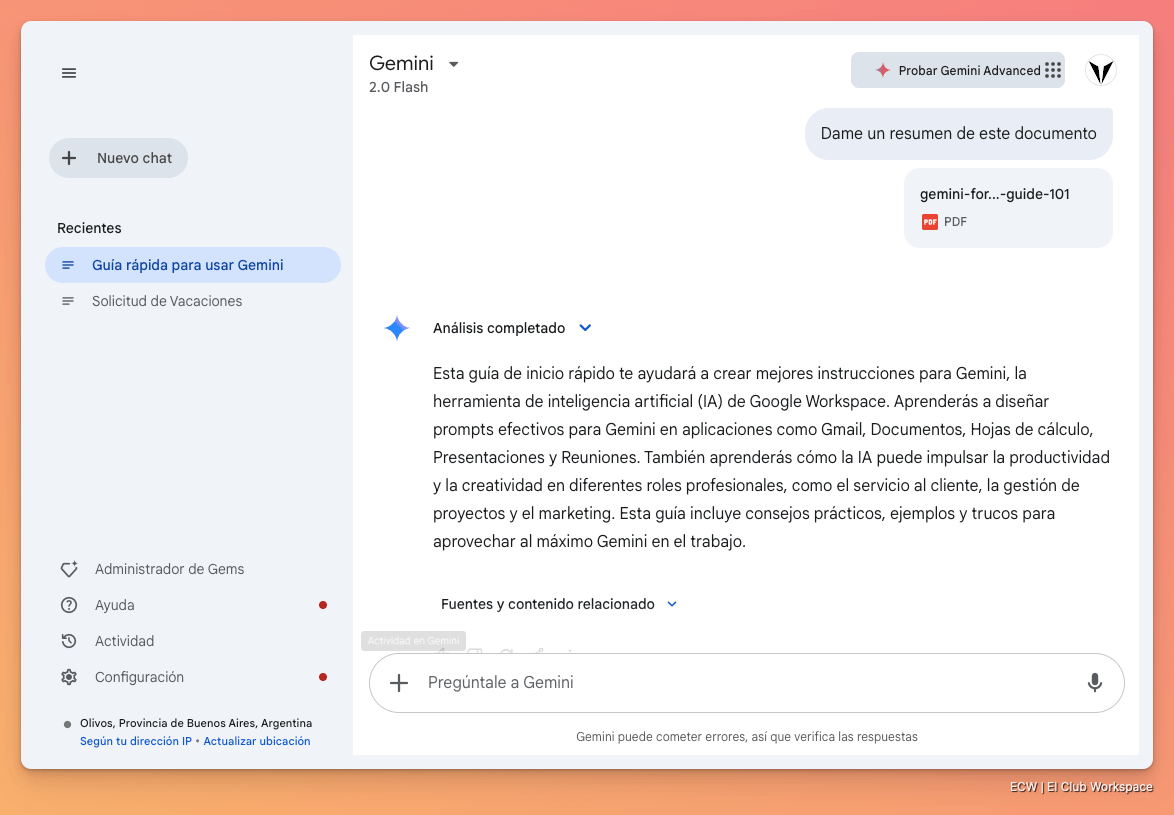This screenshot has width=1174, height=815.
Task: Click the chat icon beside Guía rápida
Action: pos(67,265)
